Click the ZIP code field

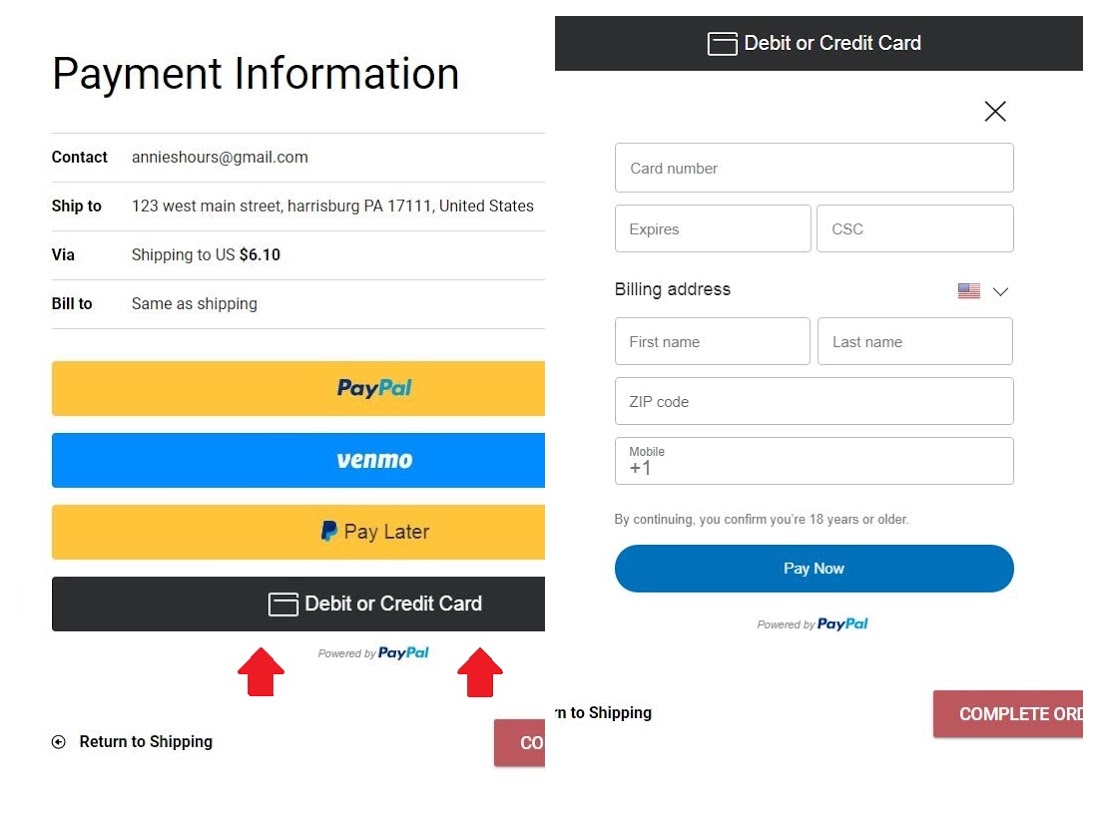coord(814,401)
